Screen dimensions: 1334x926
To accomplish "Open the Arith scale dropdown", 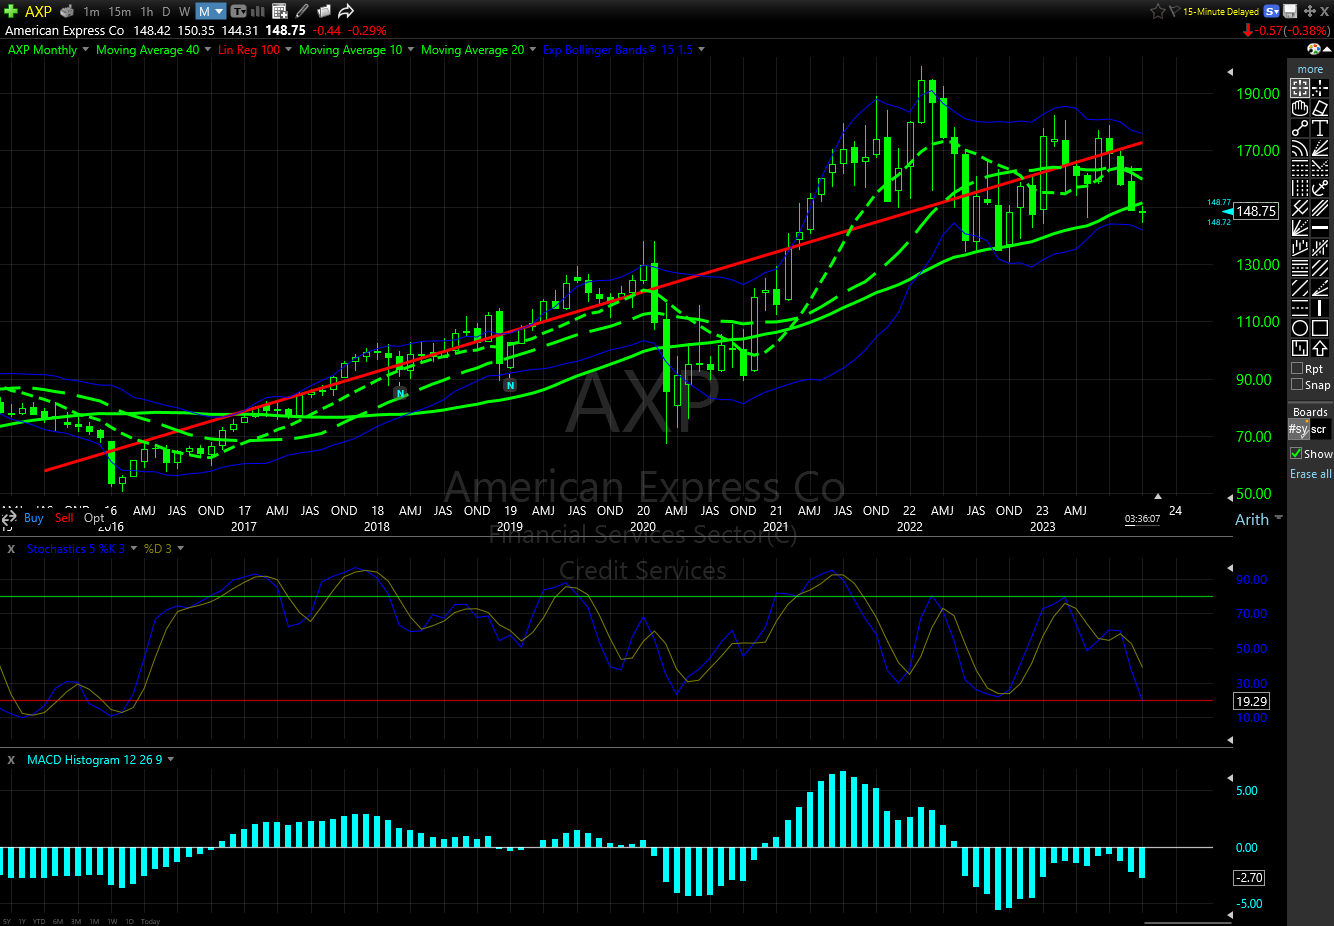I will (x=1278, y=518).
